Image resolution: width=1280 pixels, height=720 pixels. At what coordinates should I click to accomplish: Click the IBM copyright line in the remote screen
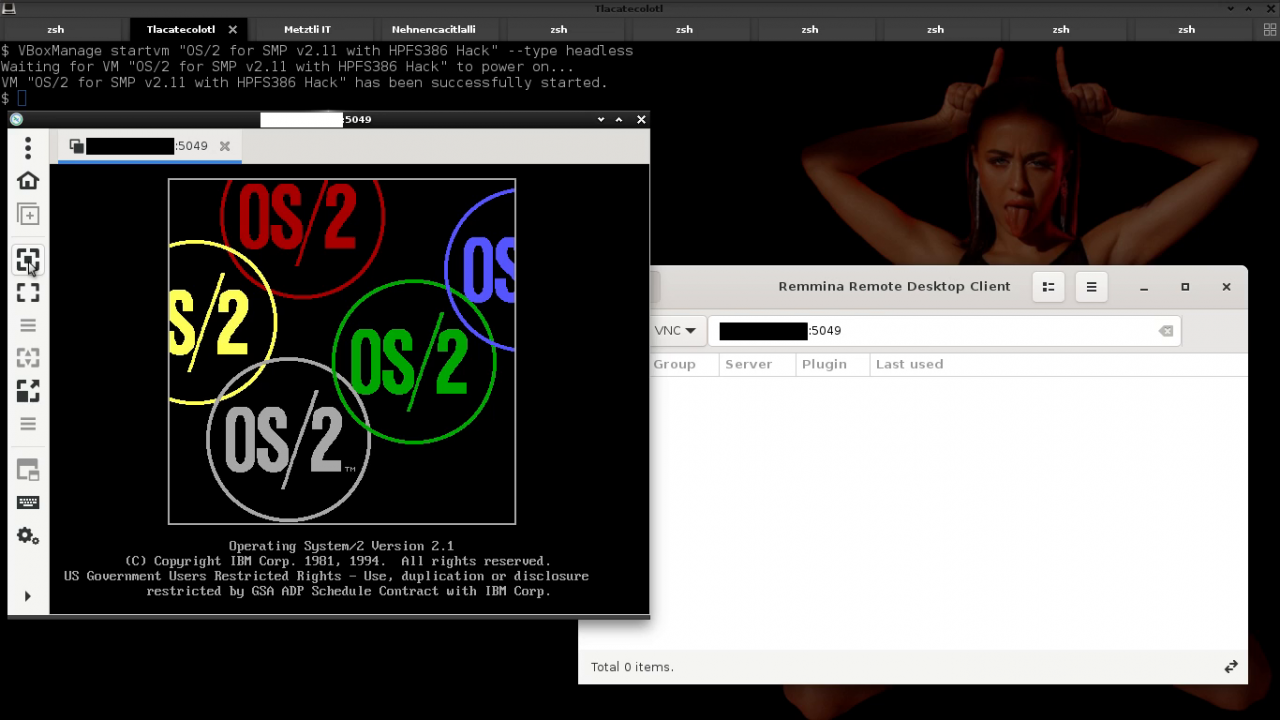[x=338, y=561]
